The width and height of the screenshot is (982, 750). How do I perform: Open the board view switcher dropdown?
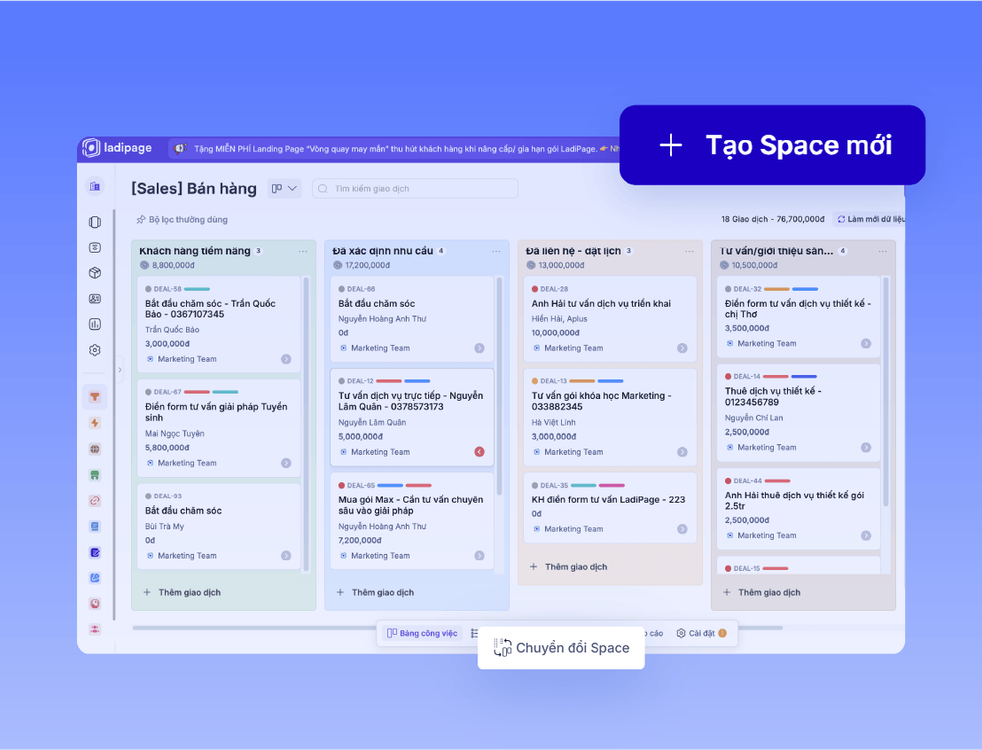284,188
